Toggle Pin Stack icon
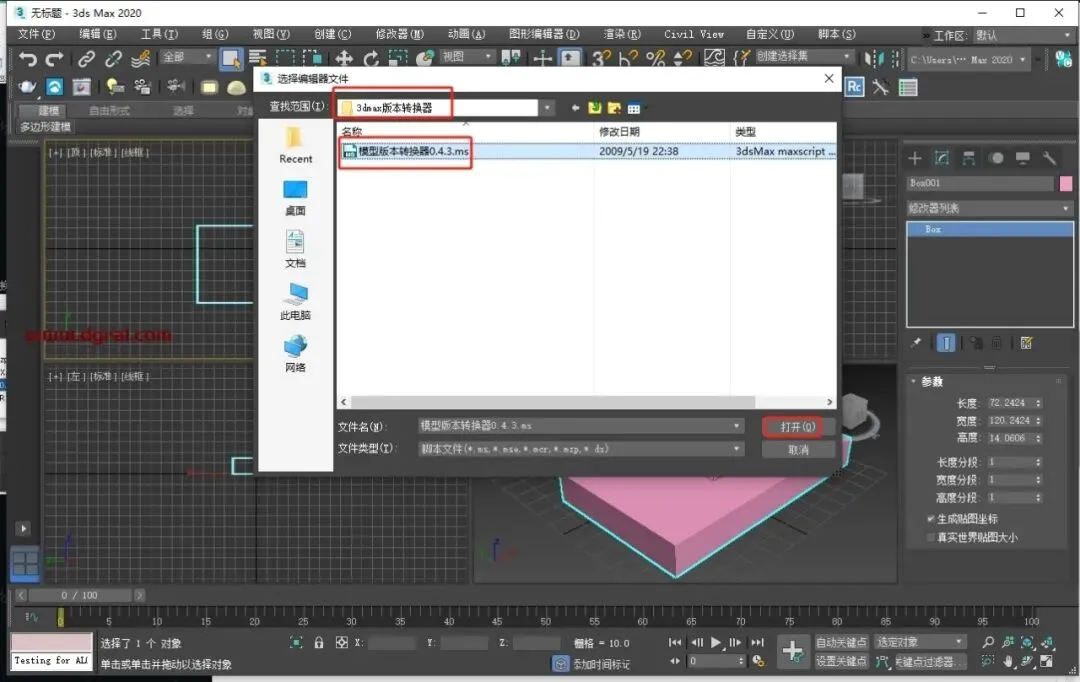The width and height of the screenshot is (1080, 682). [915, 343]
